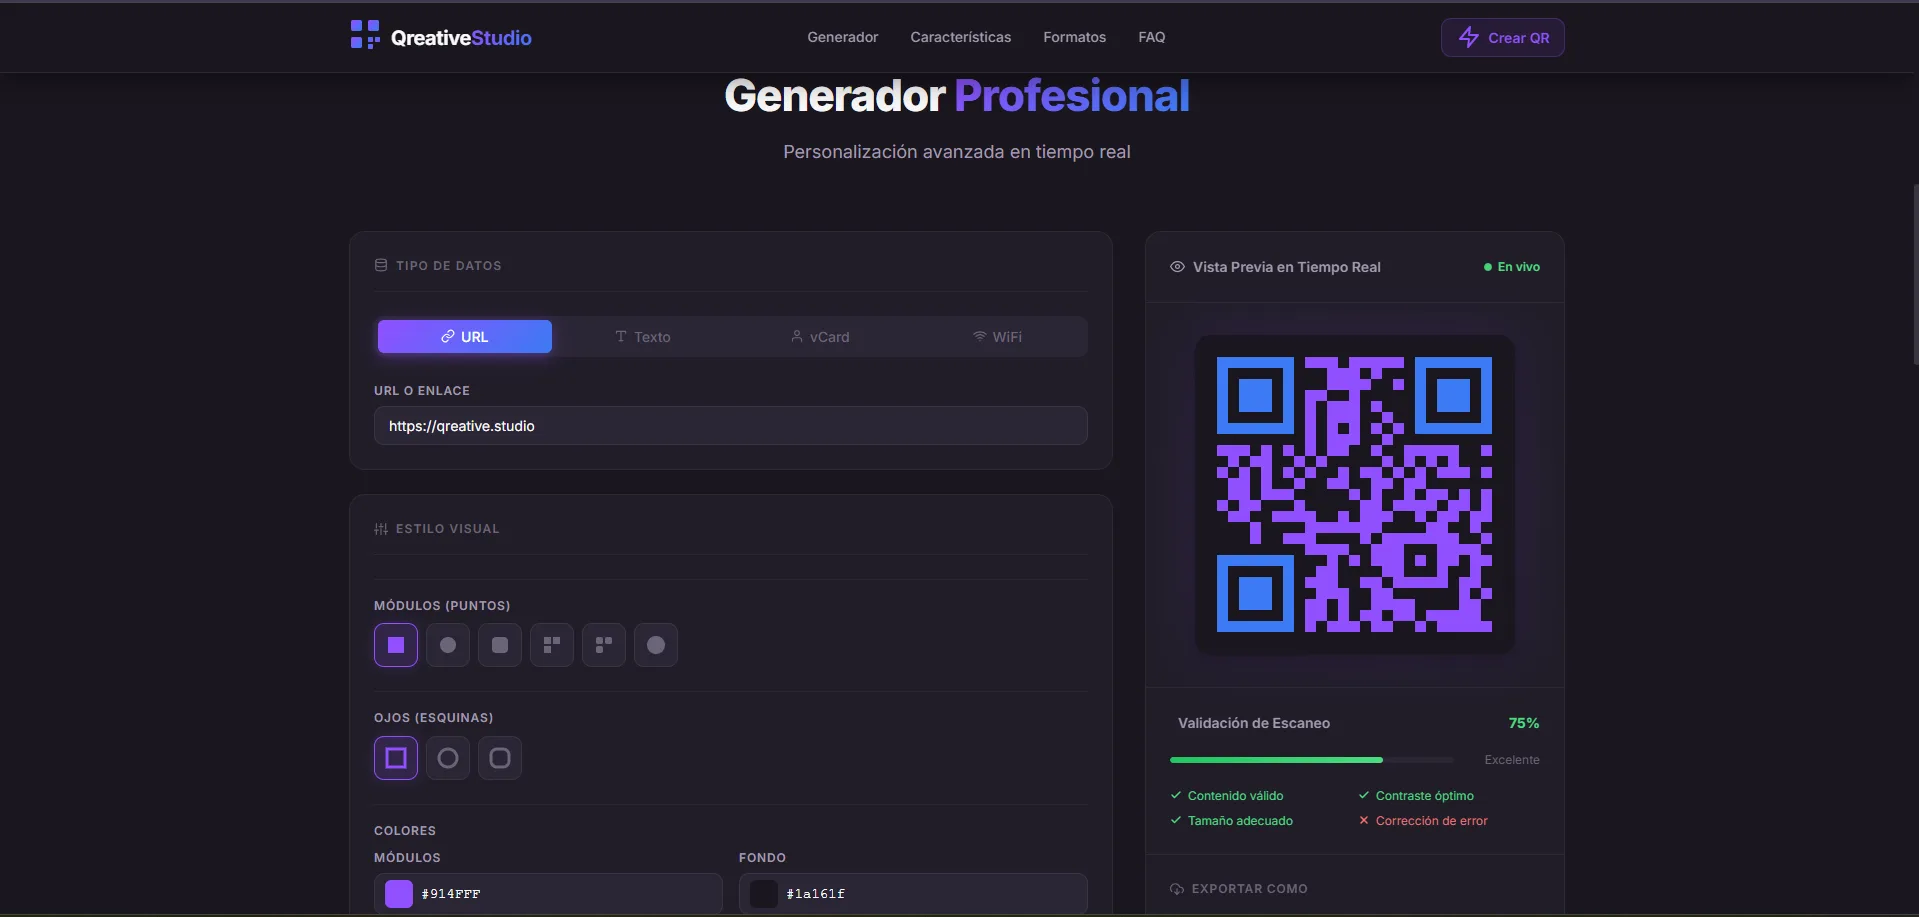1919x917 pixels.
Task: Click the Tamaño adecuado check item
Action: 1232,821
